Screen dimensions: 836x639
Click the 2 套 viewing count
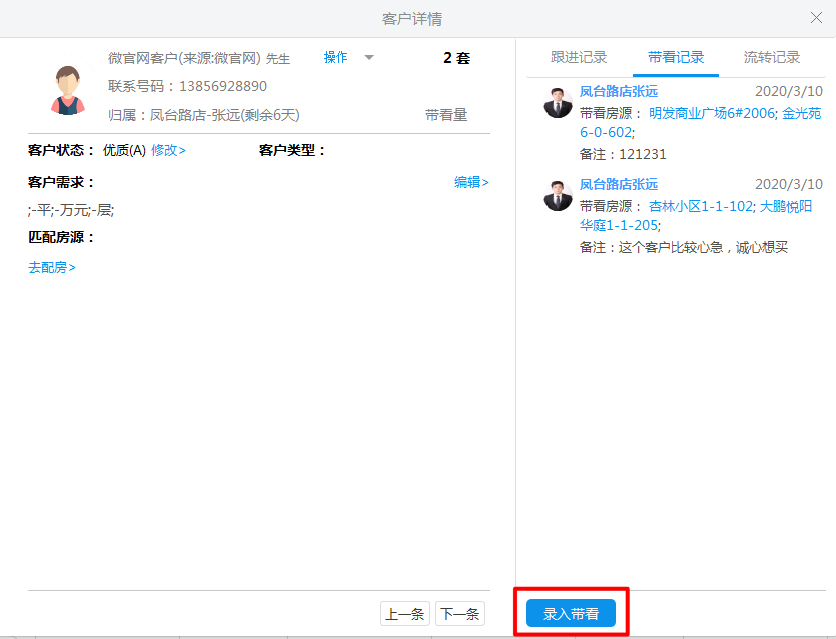click(x=456, y=58)
